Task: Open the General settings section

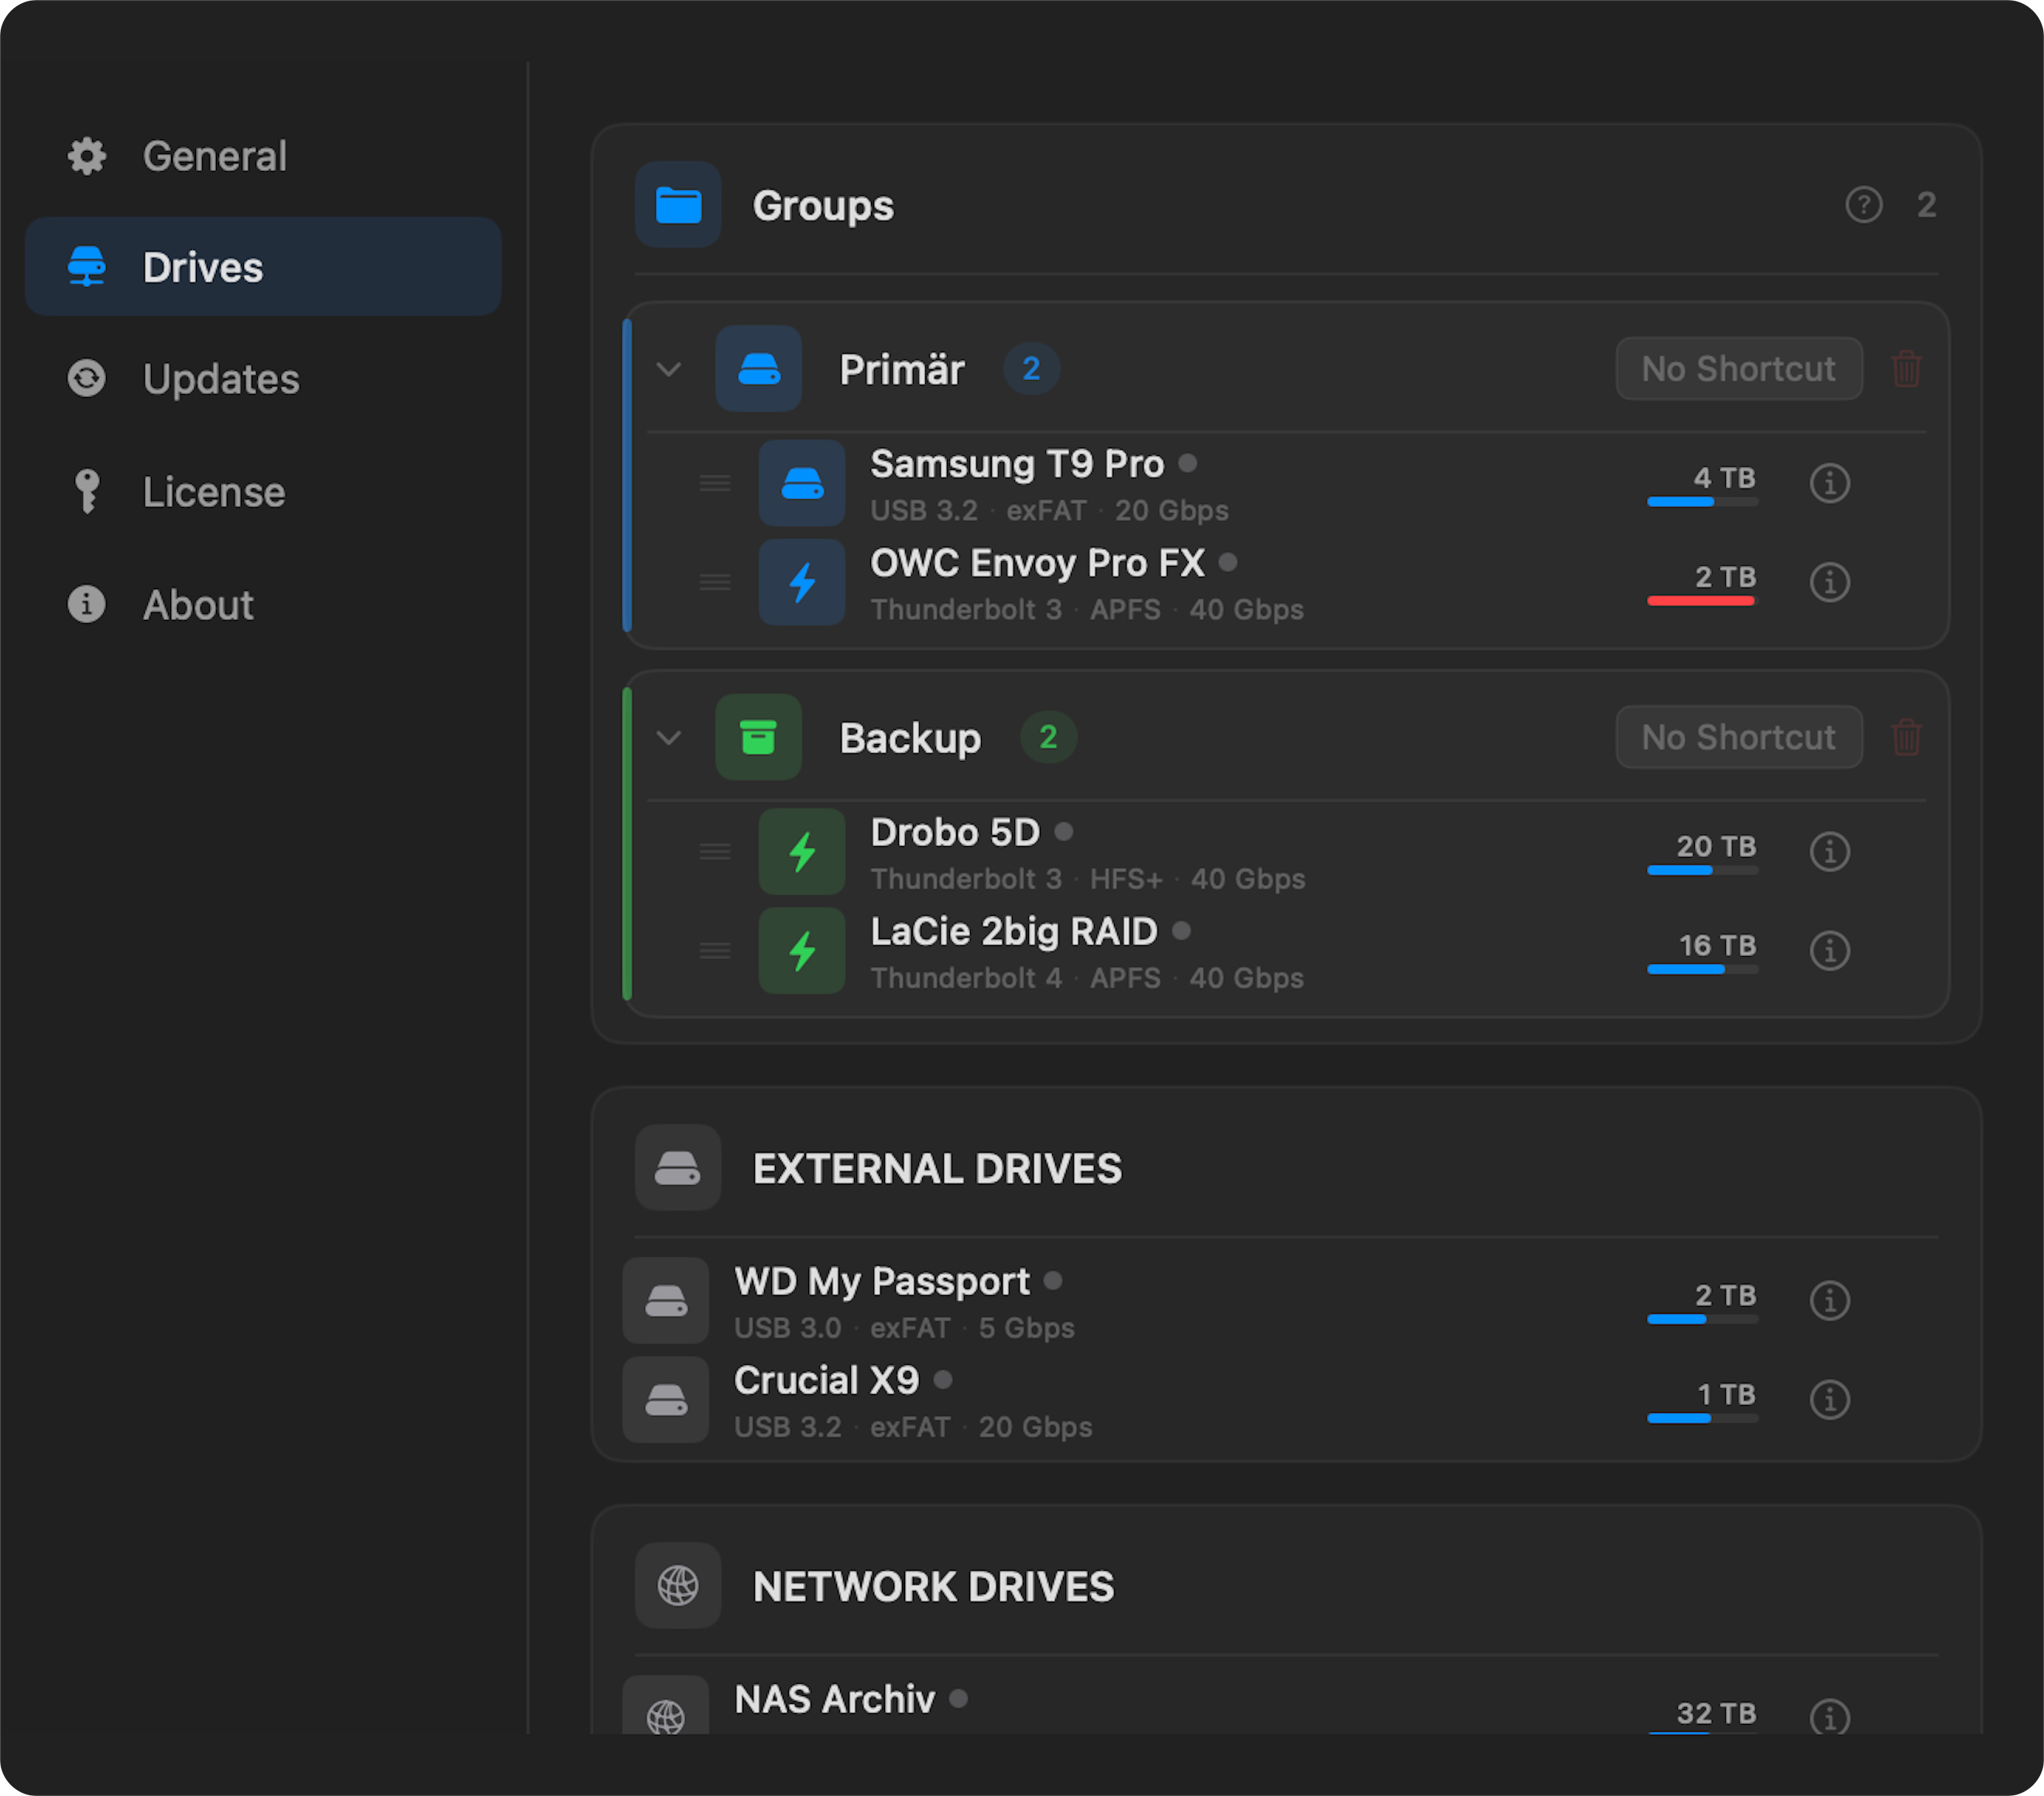Action: (214, 156)
